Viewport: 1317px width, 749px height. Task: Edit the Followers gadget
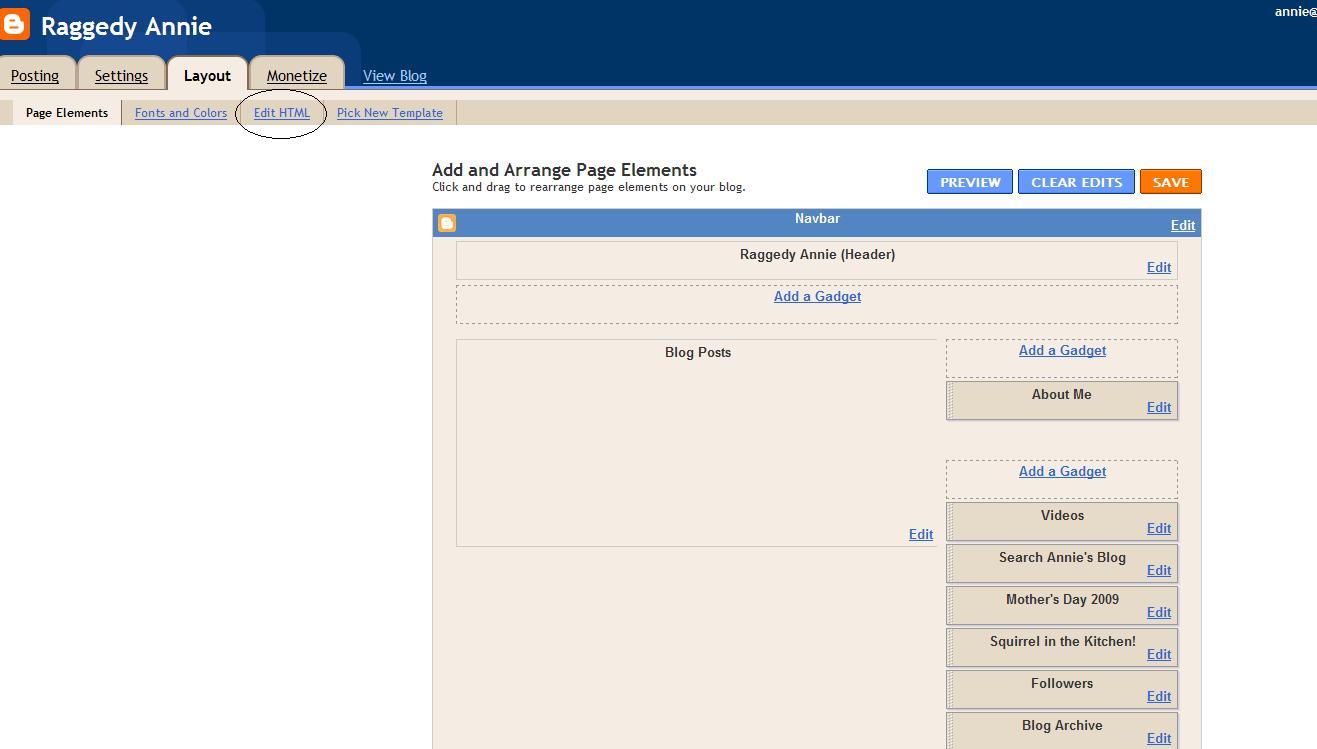1159,696
